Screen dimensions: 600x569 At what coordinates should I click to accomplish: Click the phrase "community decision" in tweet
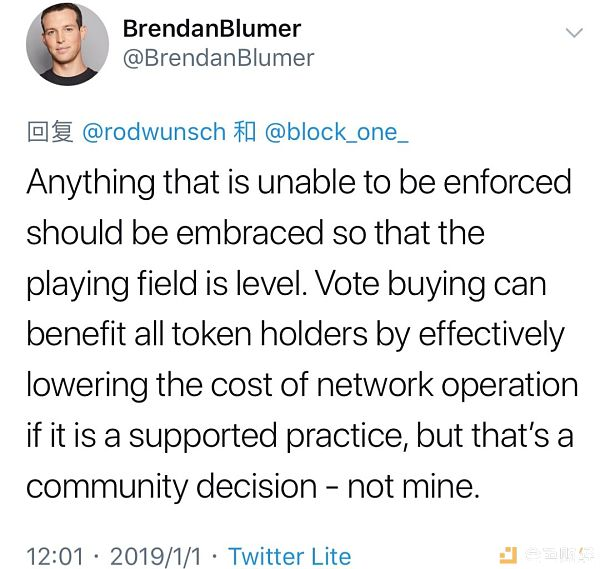(171, 487)
